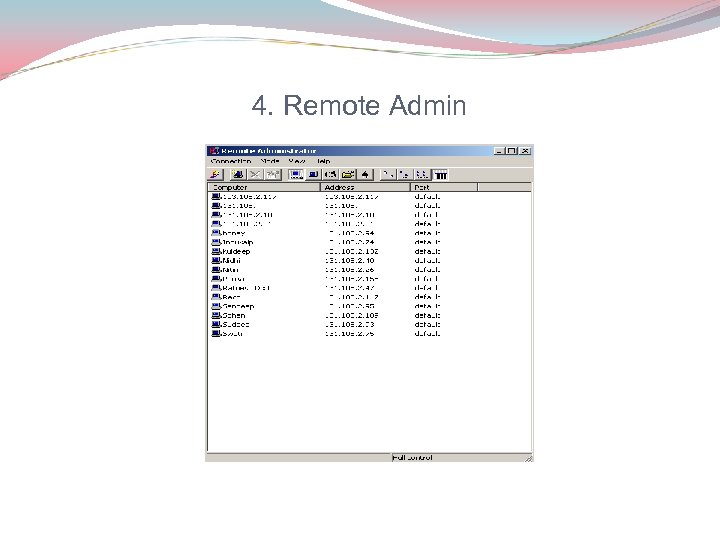Click the window resize grip corner
This screenshot has height=540, width=720.
pyautogui.click(x=529, y=458)
